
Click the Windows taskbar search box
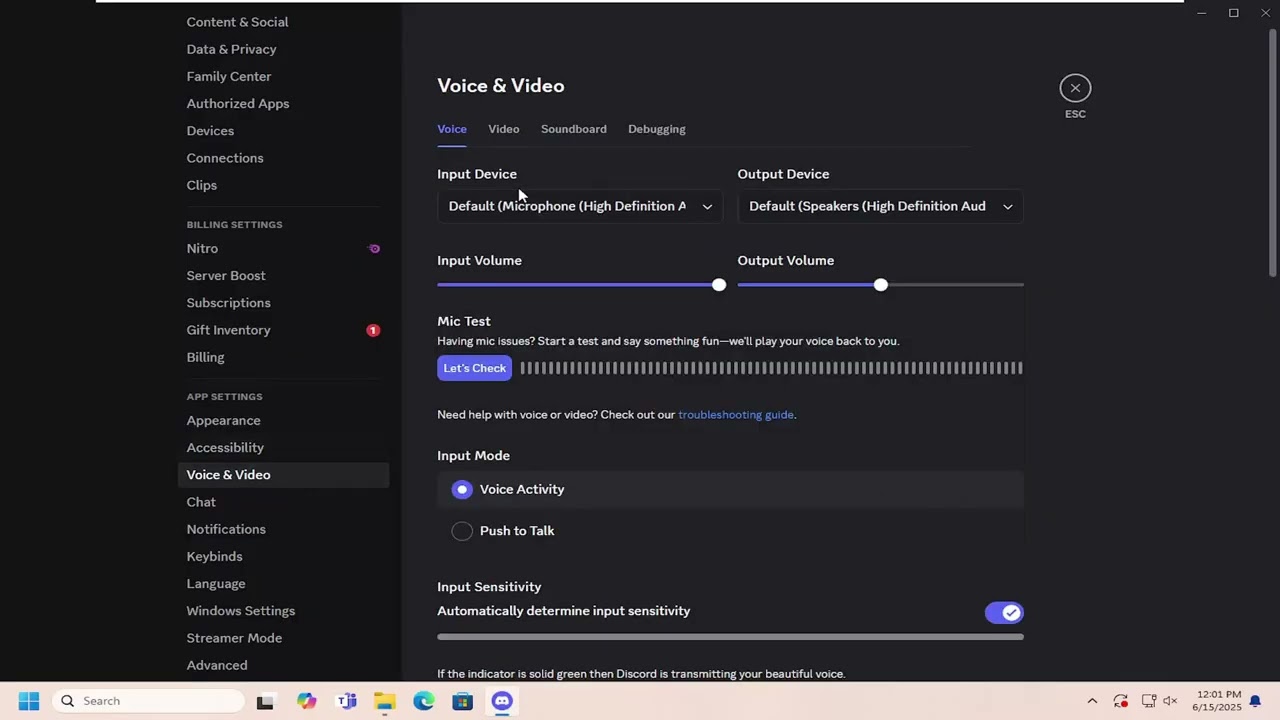click(x=150, y=701)
